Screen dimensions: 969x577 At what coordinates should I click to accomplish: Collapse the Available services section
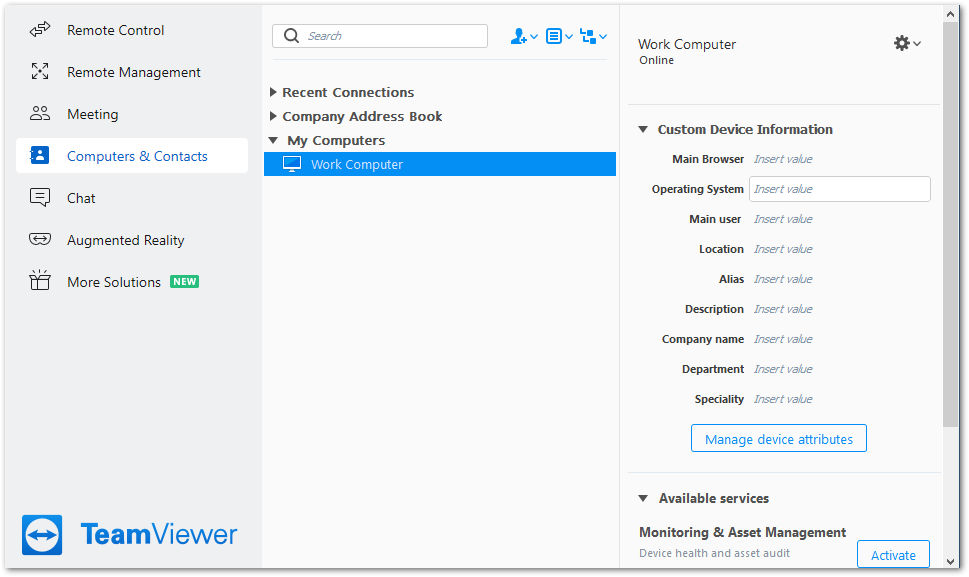[643, 498]
